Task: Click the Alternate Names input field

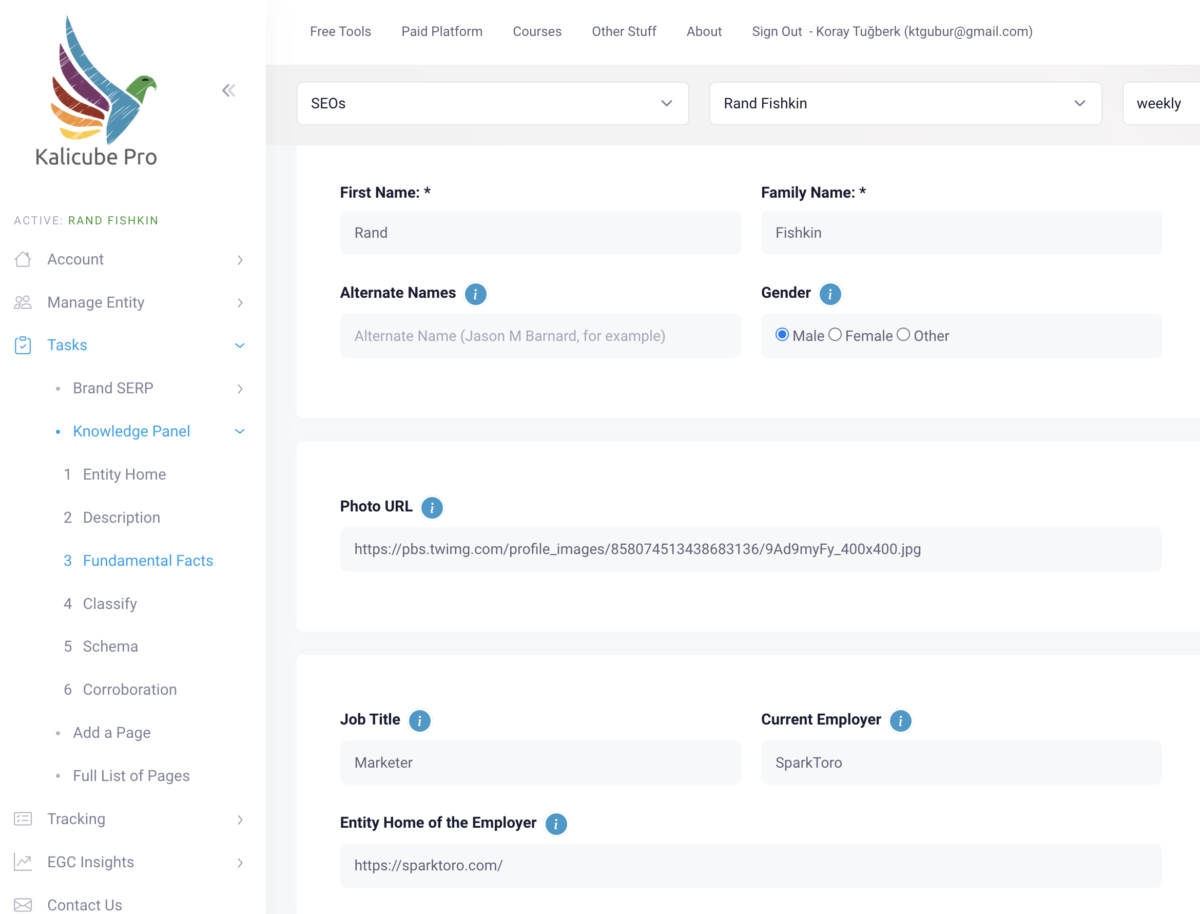Action: coord(540,336)
